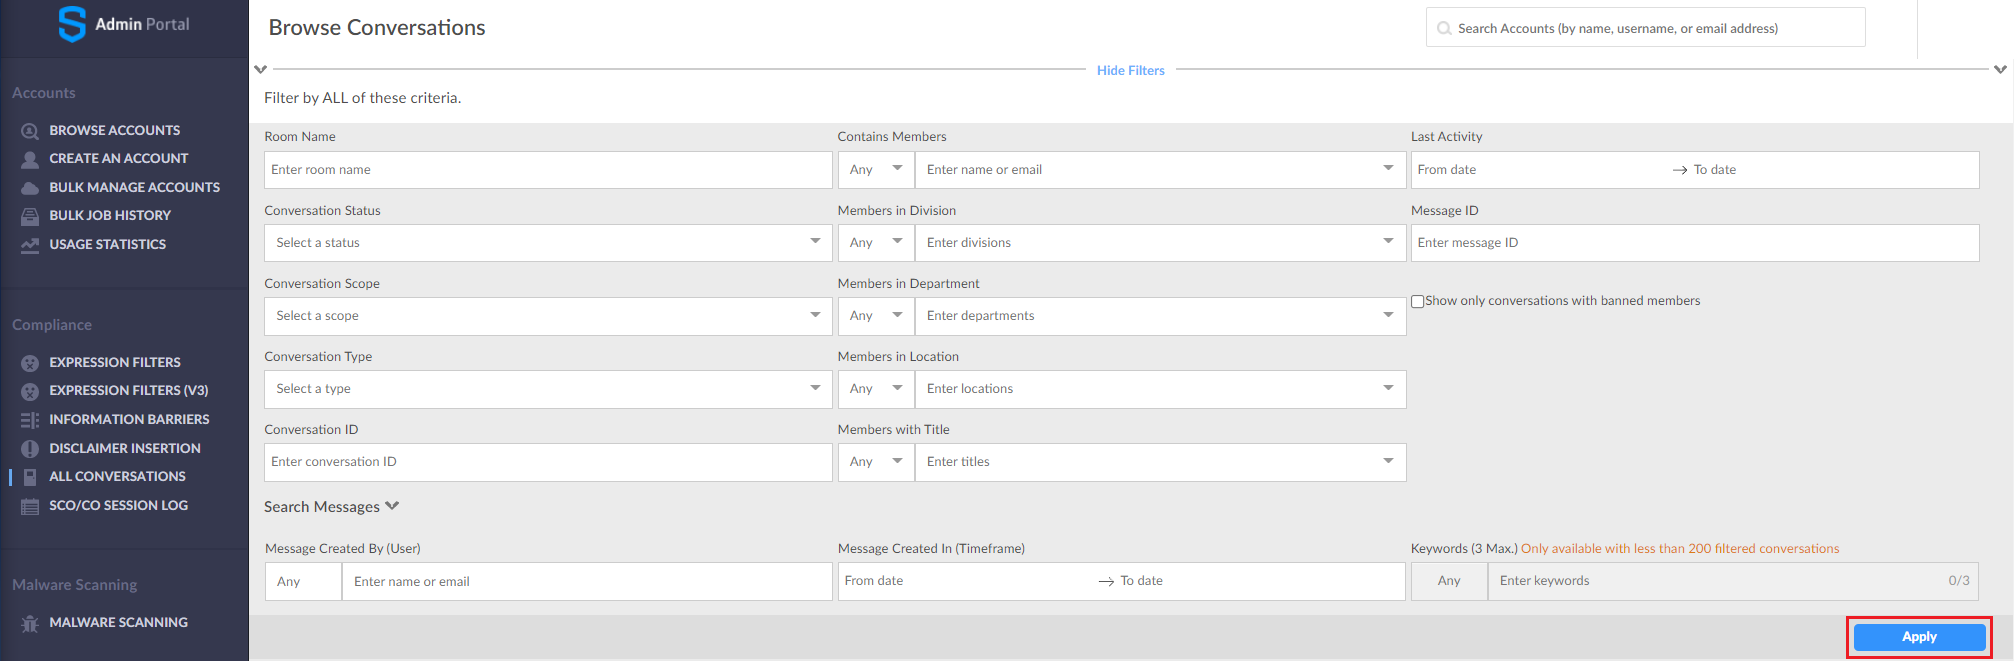Image resolution: width=2014 pixels, height=661 pixels.
Task: Click the Room Name input field
Action: click(x=548, y=170)
